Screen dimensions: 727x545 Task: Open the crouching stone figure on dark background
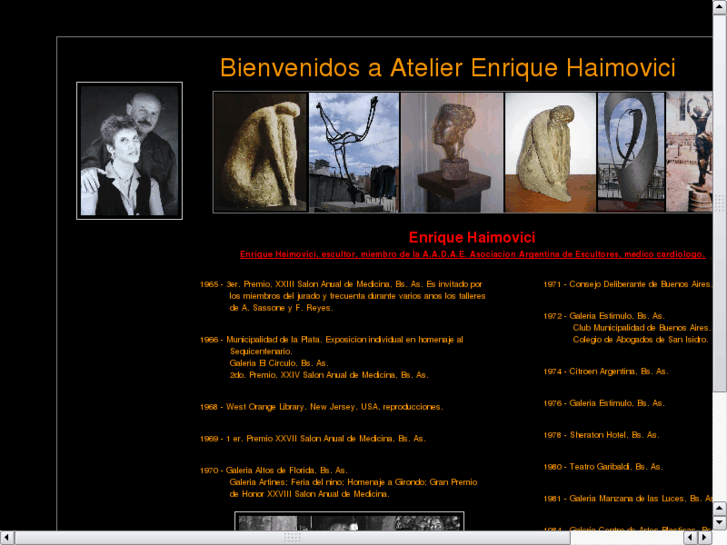(260, 152)
